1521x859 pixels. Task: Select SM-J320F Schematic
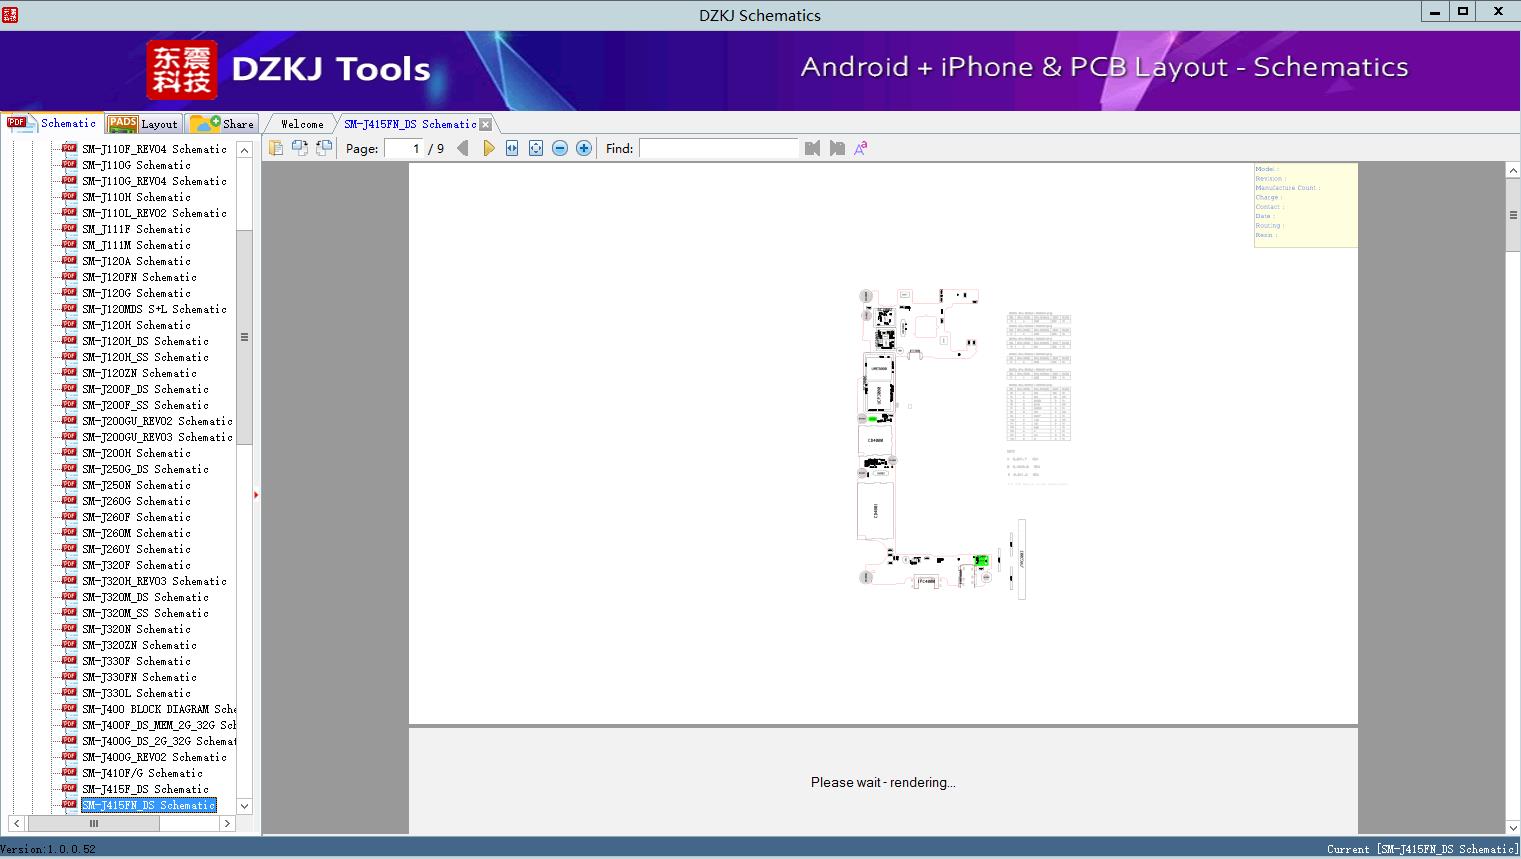coord(136,565)
